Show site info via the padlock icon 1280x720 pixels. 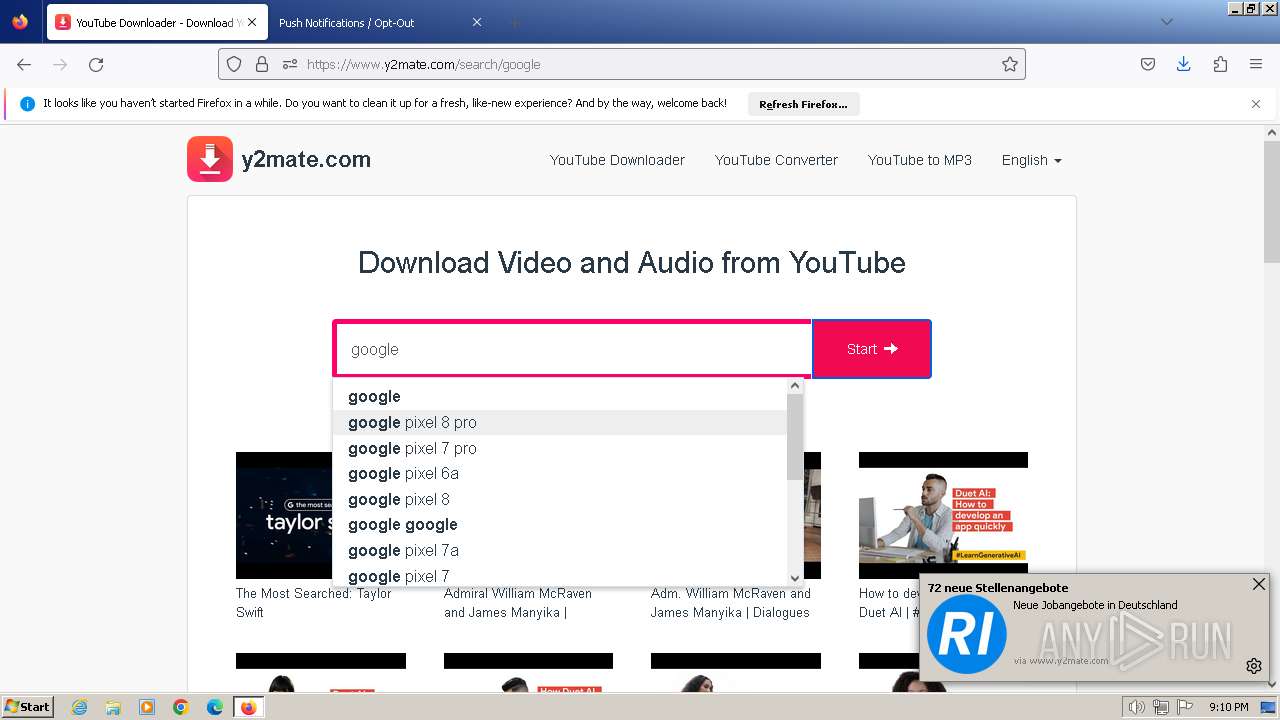[x=262, y=64]
